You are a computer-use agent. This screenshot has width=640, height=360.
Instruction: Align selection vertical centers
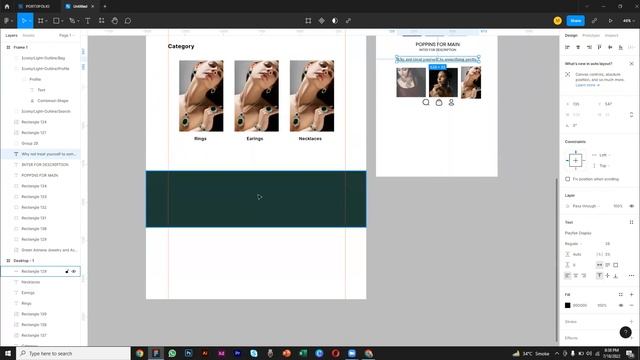pos(610,47)
